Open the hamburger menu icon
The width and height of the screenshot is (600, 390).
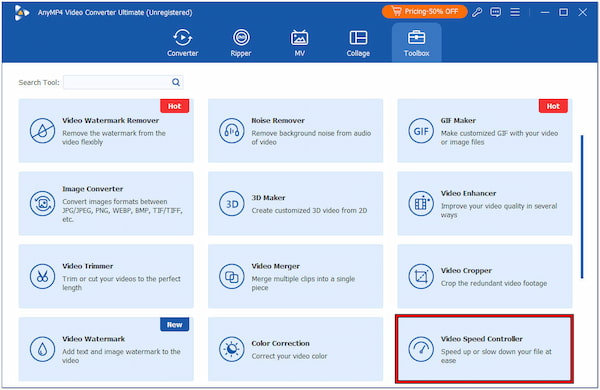515,12
